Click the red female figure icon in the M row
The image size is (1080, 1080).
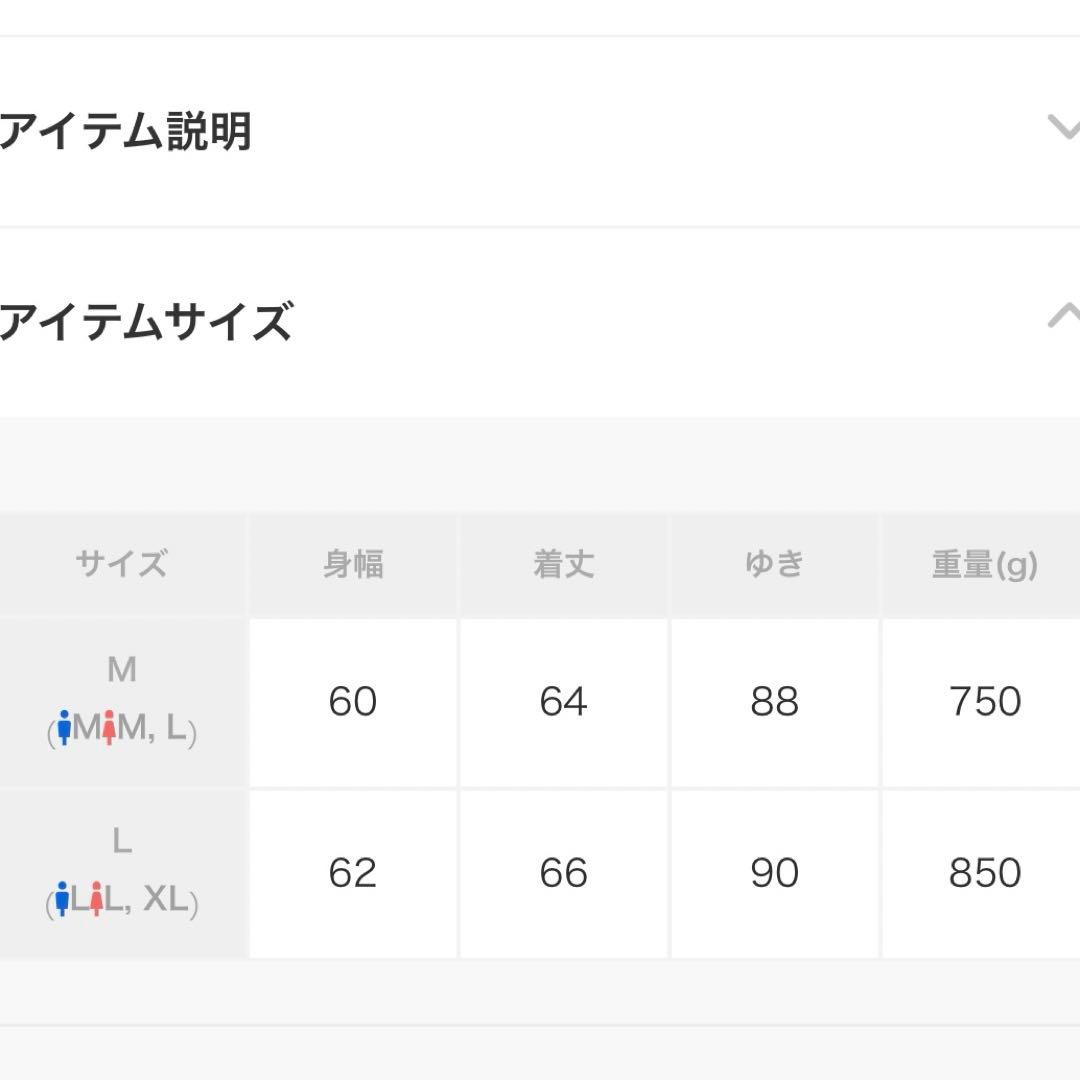(x=108, y=728)
